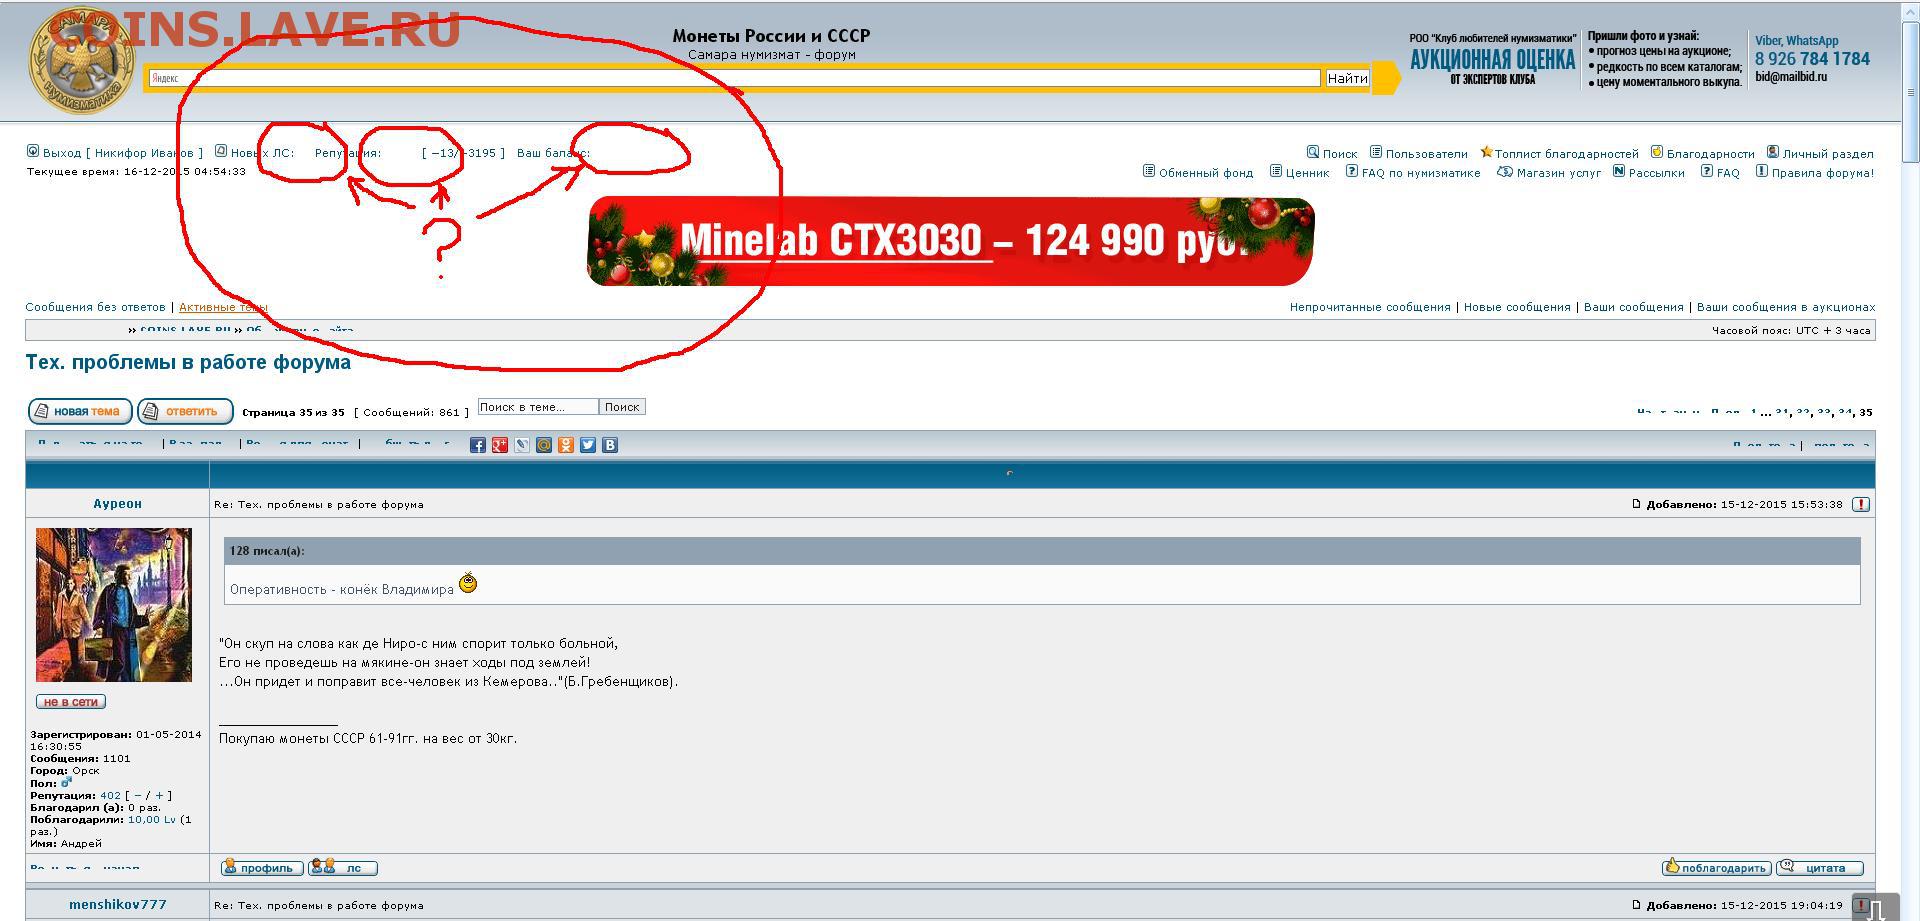The width and height of the screenshot is (1920, 921).
Task: Focus the Yandex search input field
Action: click(734, 78)
